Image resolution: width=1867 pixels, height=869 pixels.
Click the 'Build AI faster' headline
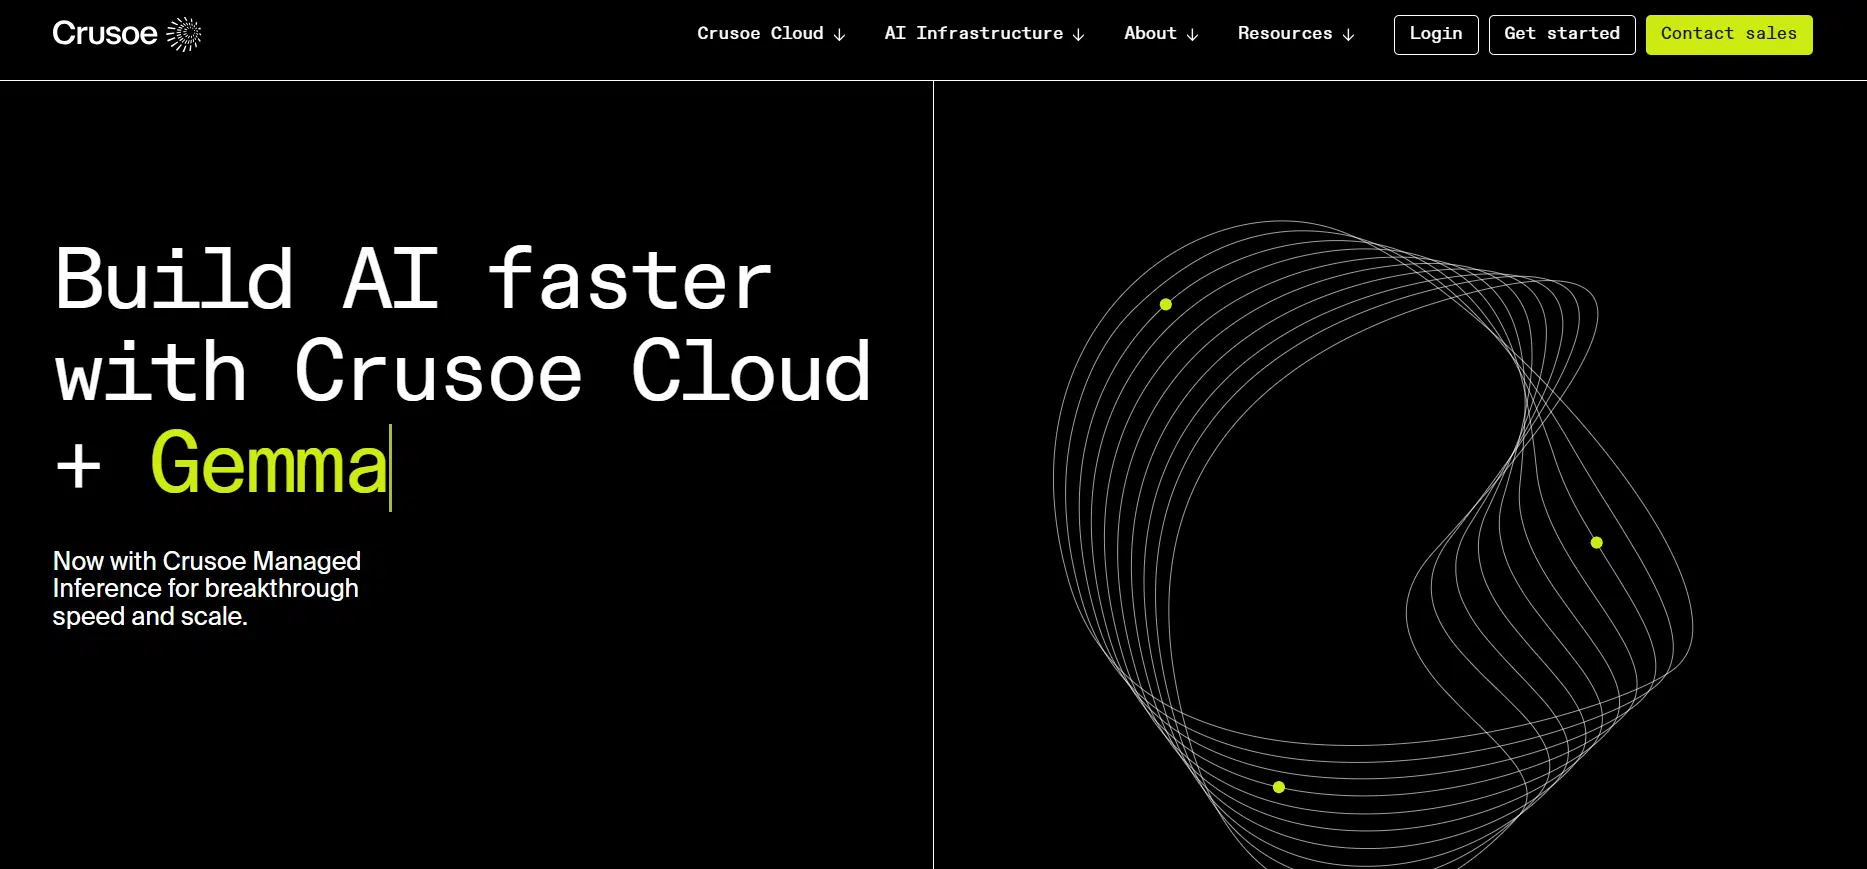[x=413, y=280]
